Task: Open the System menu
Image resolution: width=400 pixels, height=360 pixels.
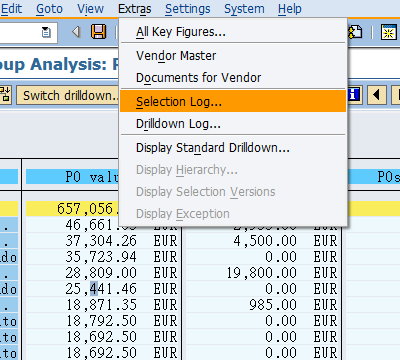Action: pos(244,9)
